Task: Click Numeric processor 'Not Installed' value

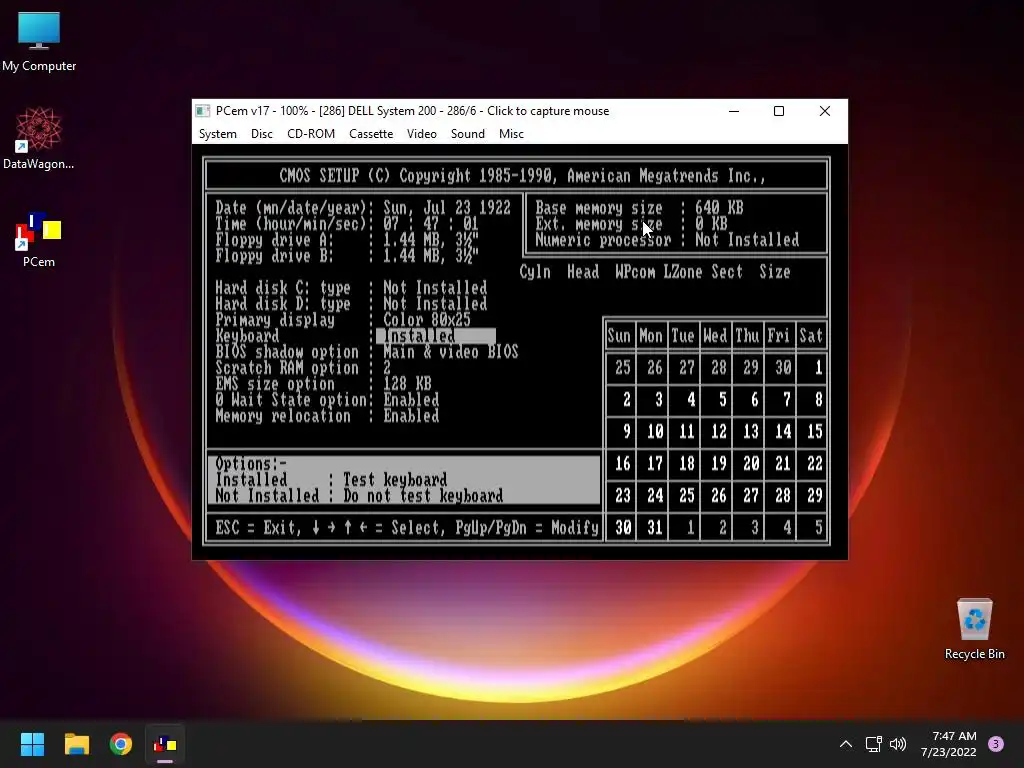Action: coord(747,240)
